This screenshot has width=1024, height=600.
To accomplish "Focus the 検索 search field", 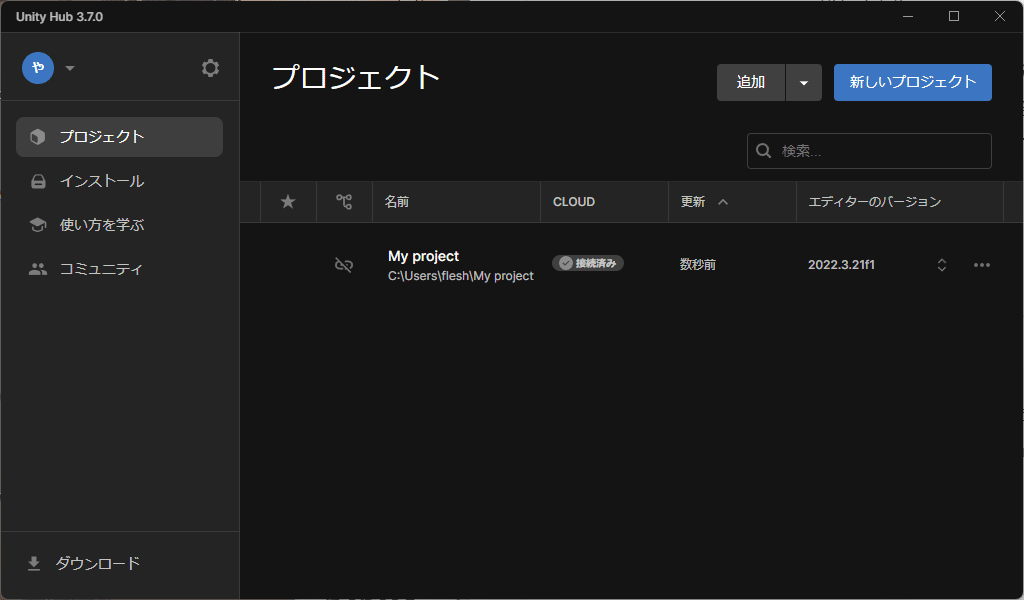I will tap(869, 151).
